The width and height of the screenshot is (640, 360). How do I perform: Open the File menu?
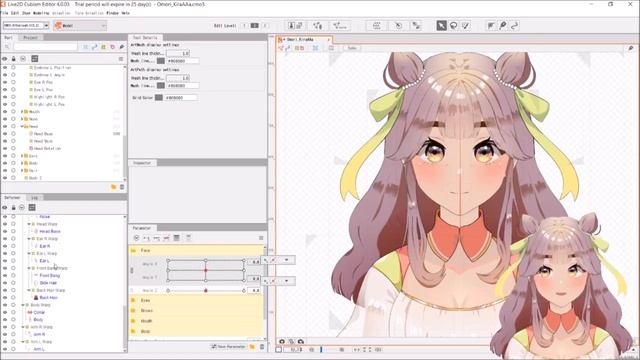point(5,13)
